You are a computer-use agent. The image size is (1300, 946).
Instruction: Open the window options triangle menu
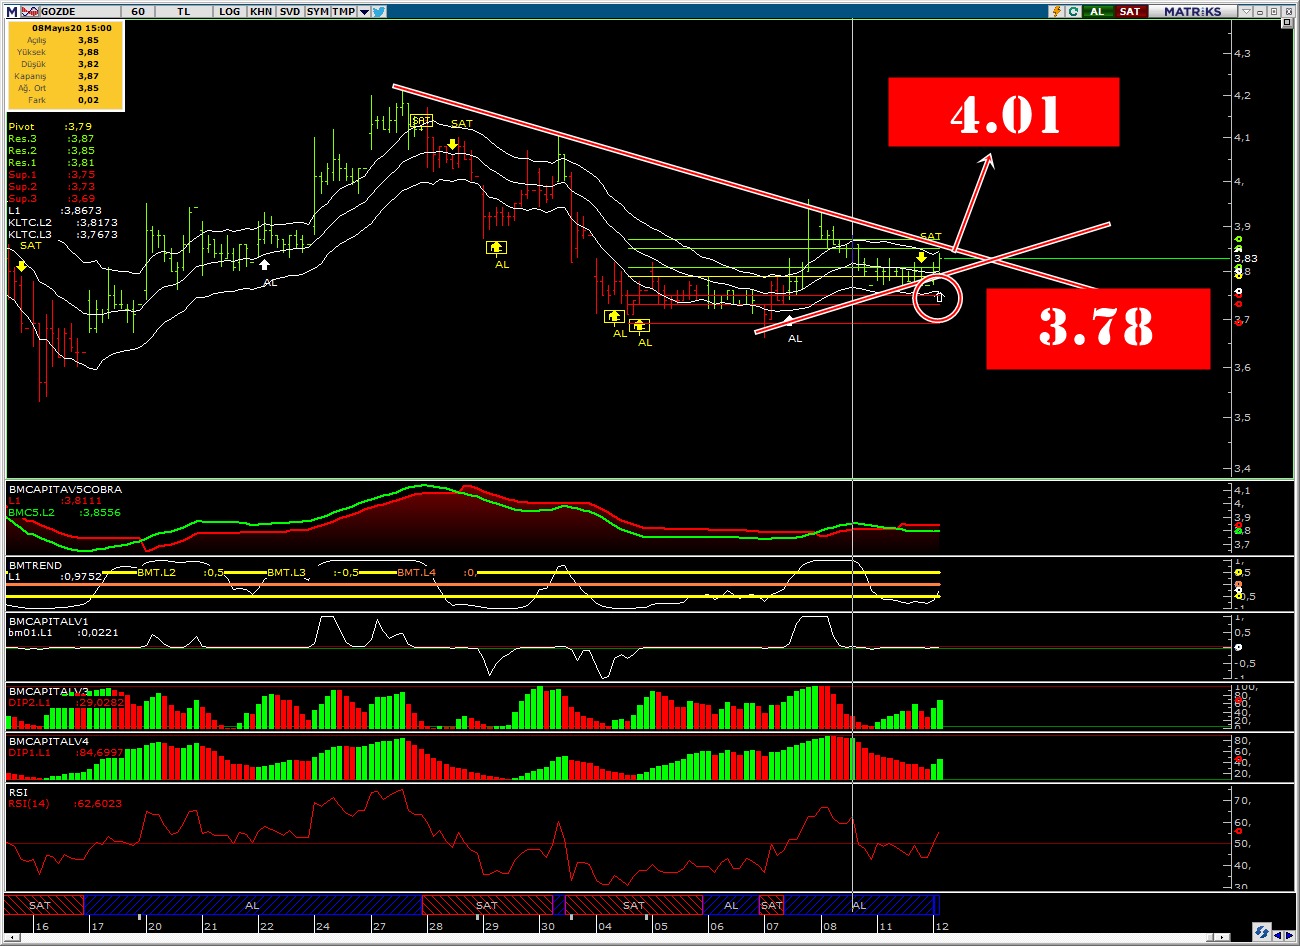pyautogui.click(x=1245, y=11)
